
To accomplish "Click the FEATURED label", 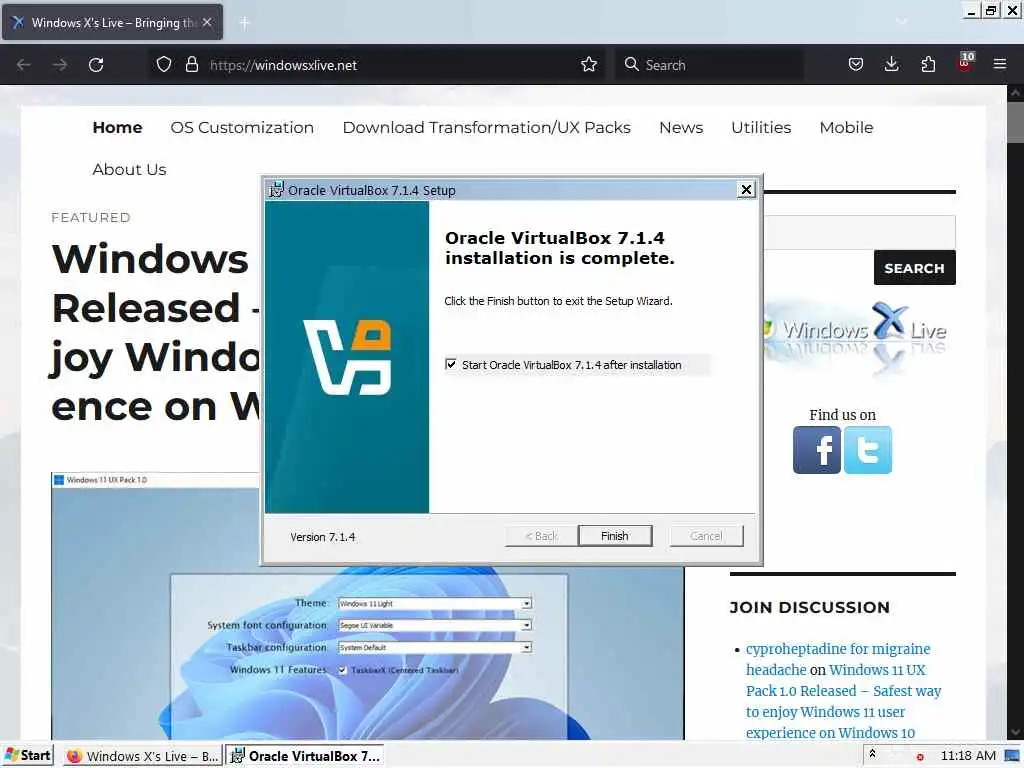I will 91,217.
